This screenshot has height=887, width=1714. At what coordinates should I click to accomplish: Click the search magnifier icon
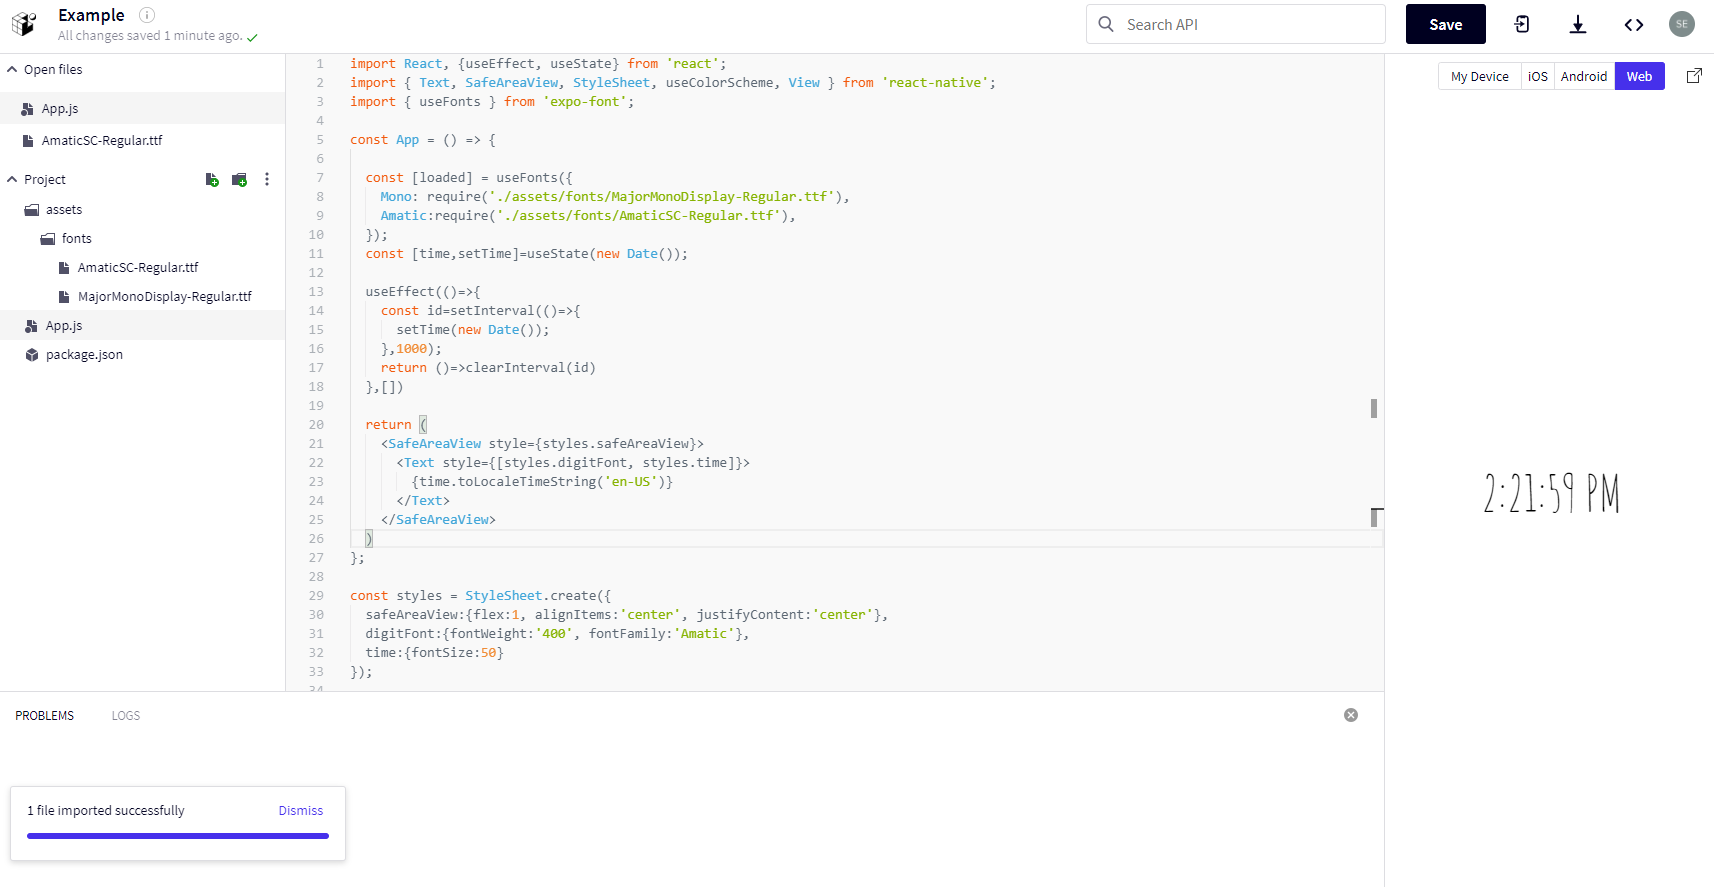[x=1106, y=24]
